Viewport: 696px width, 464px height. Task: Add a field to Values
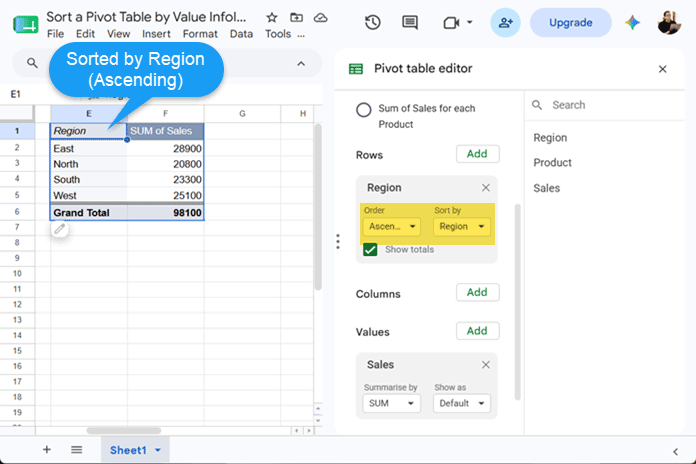477,331
